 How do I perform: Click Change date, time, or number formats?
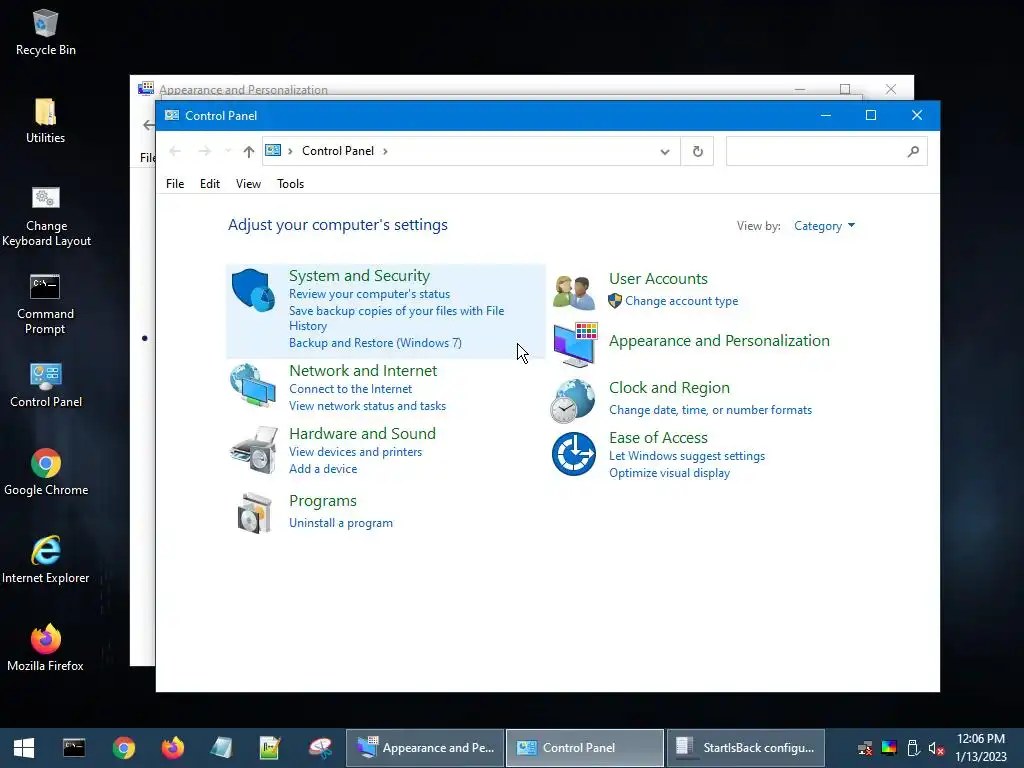coord(711,410)
